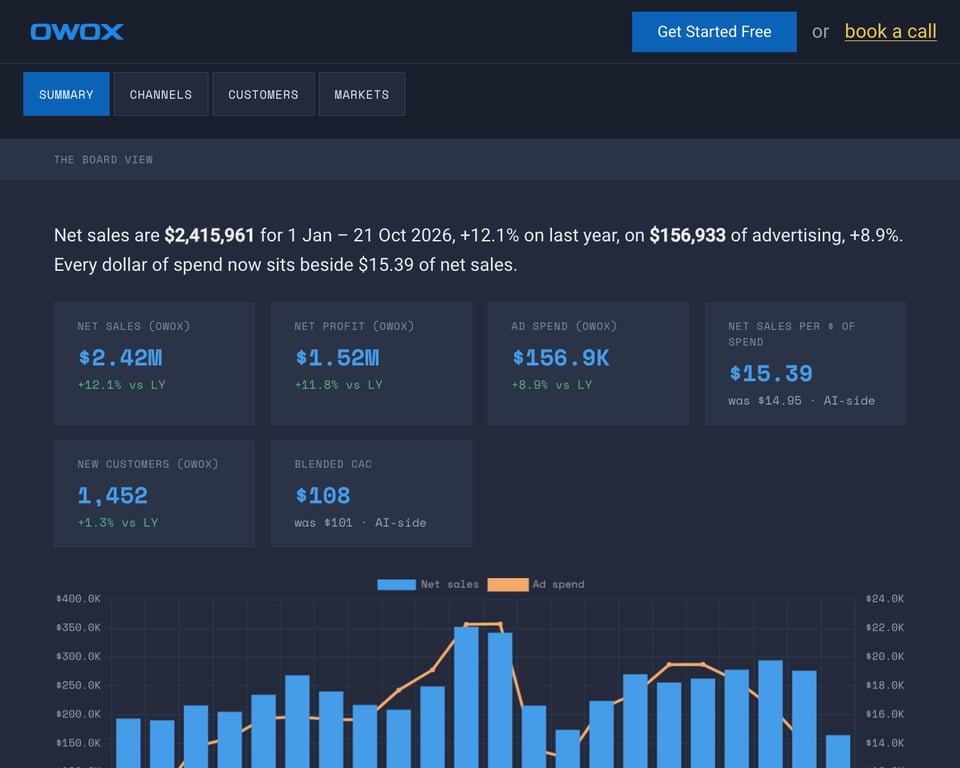Toggle the Ad spend legend swatch

tap(508, 584)
